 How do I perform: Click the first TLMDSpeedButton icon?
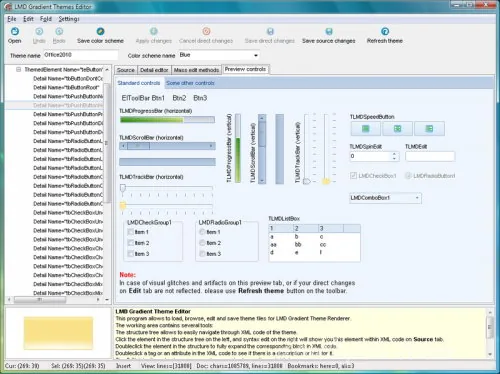pos(366,129)
